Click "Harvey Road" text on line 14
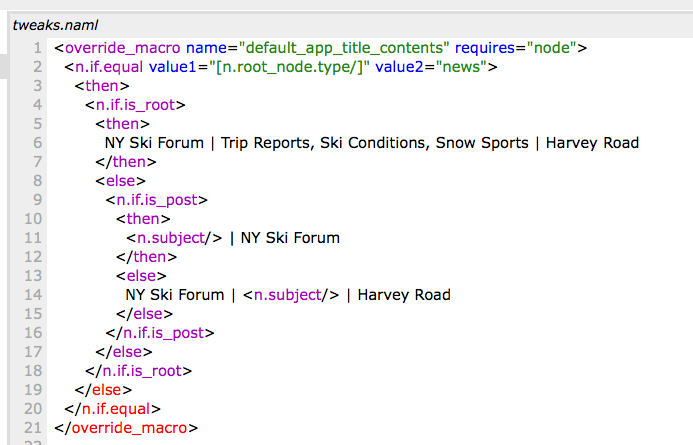693x445 pixels. pos(404,295)
